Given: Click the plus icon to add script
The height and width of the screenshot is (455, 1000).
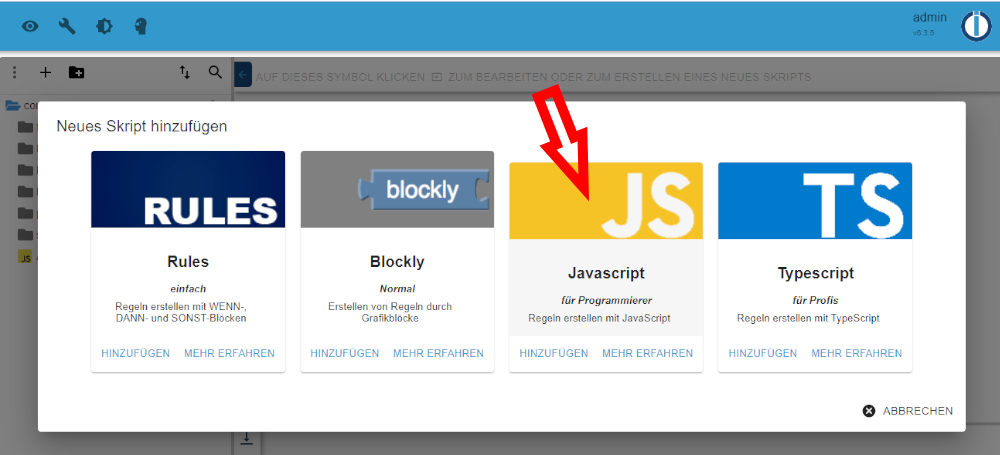Looking at the screenshot, I should coord(45,72).
